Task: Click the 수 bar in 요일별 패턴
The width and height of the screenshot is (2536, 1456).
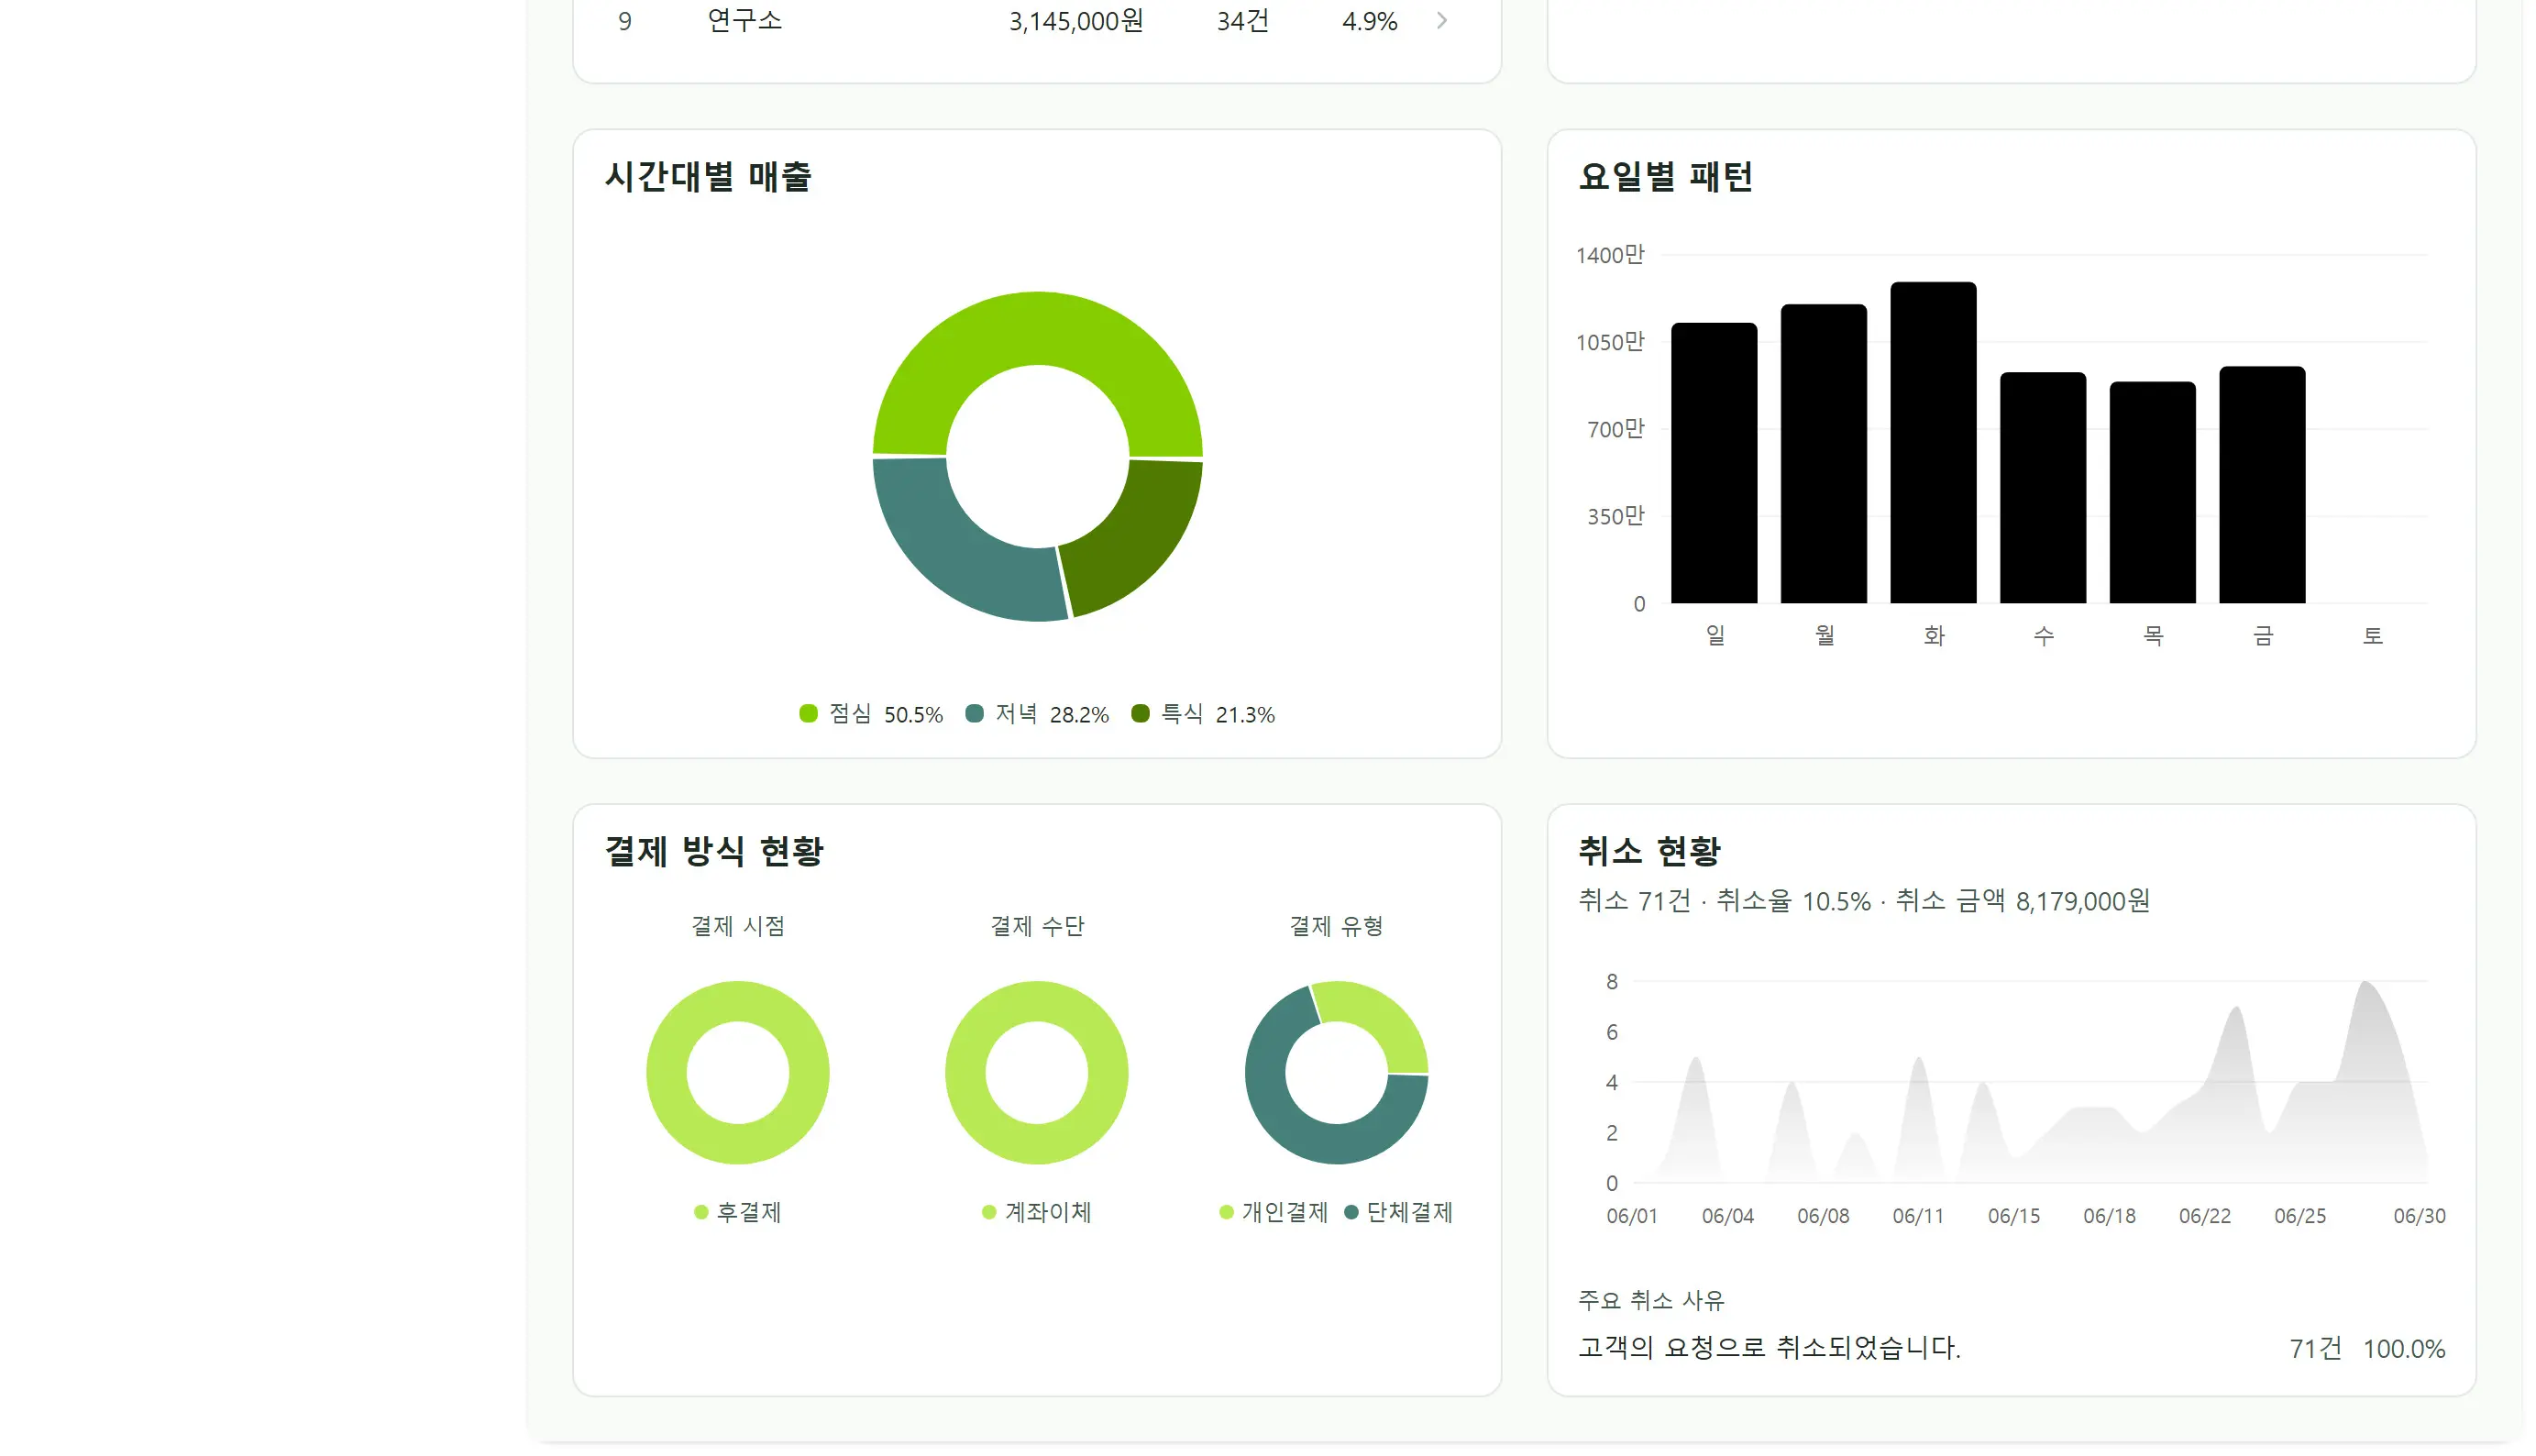Action: coord(2043,488)
